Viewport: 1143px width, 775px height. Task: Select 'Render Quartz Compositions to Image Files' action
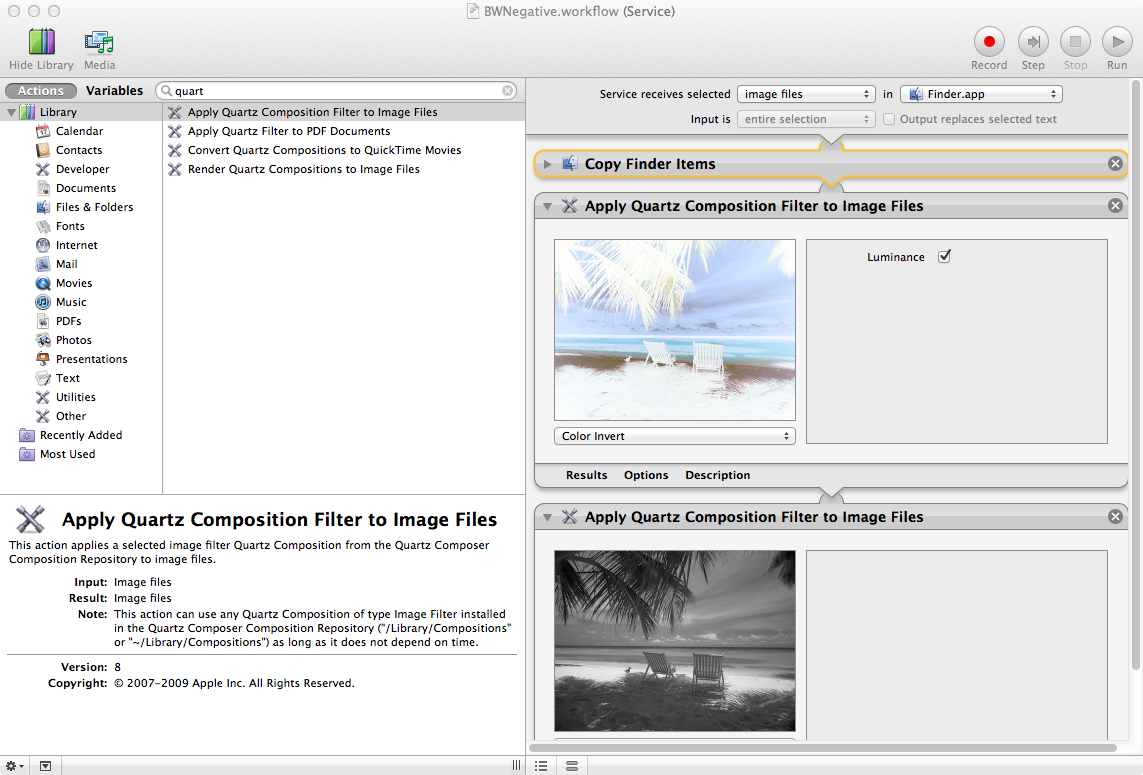point(343,169)
